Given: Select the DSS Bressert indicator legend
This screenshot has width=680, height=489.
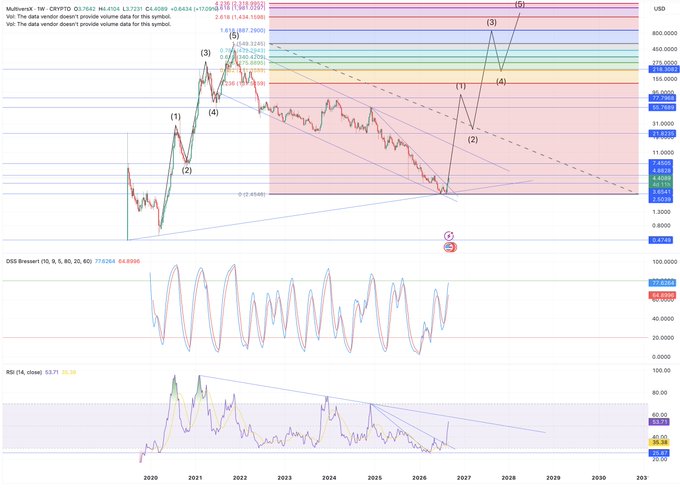Looking at the screenshot, I should pyautogui.click(x=49, y=261).
